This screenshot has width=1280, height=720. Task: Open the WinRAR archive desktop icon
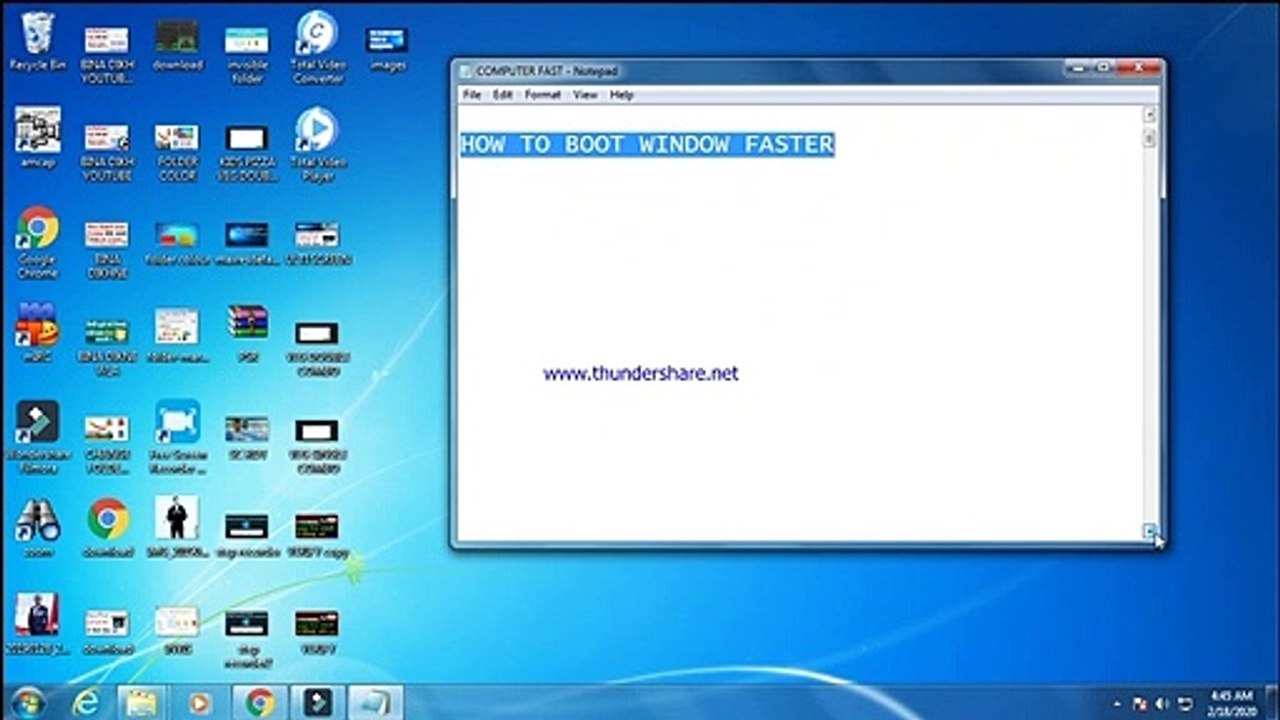[x=247, y=332]
